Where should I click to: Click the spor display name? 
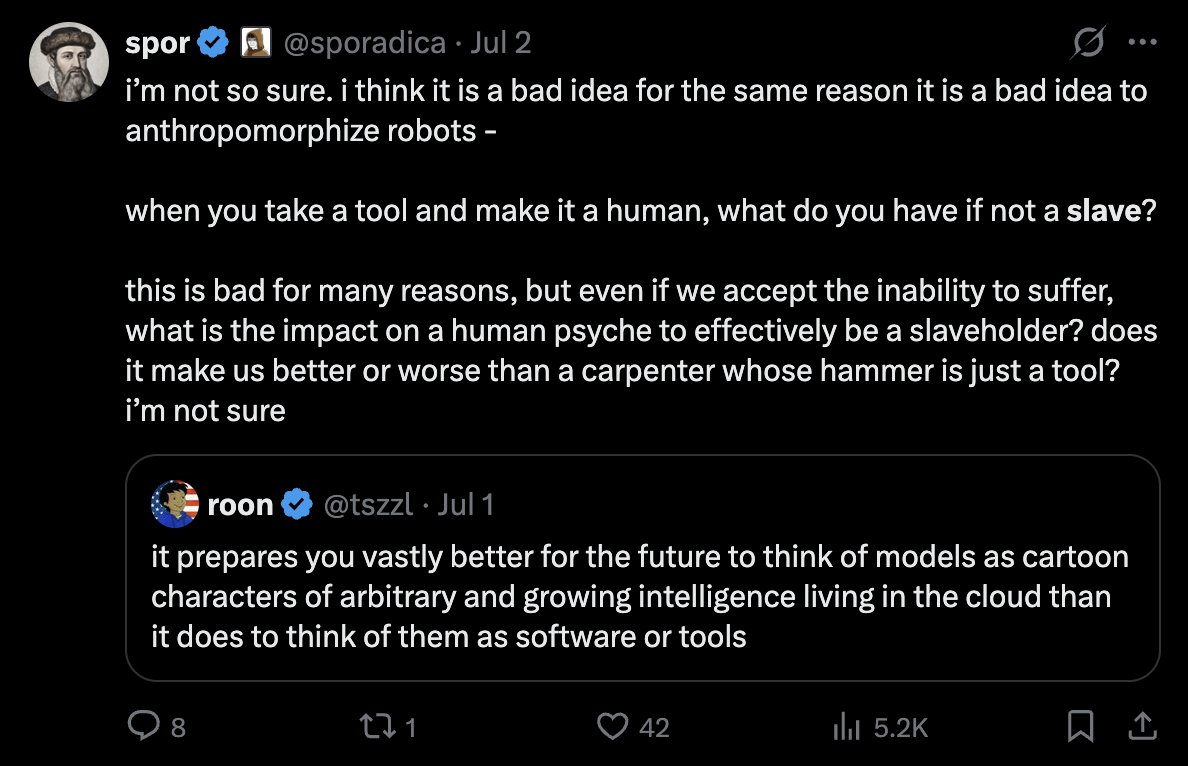[158, 43]
